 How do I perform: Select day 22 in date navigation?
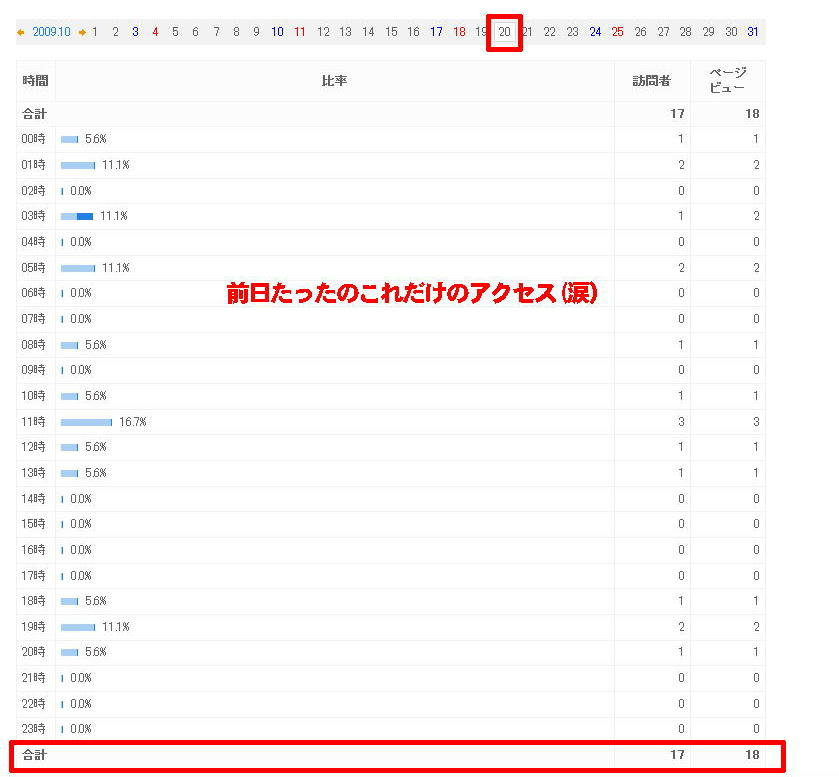[550, 32]
